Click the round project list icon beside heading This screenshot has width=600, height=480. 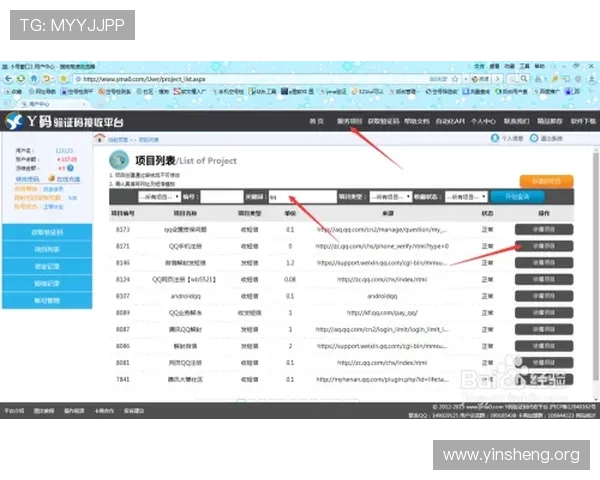(x=119, y=160)
